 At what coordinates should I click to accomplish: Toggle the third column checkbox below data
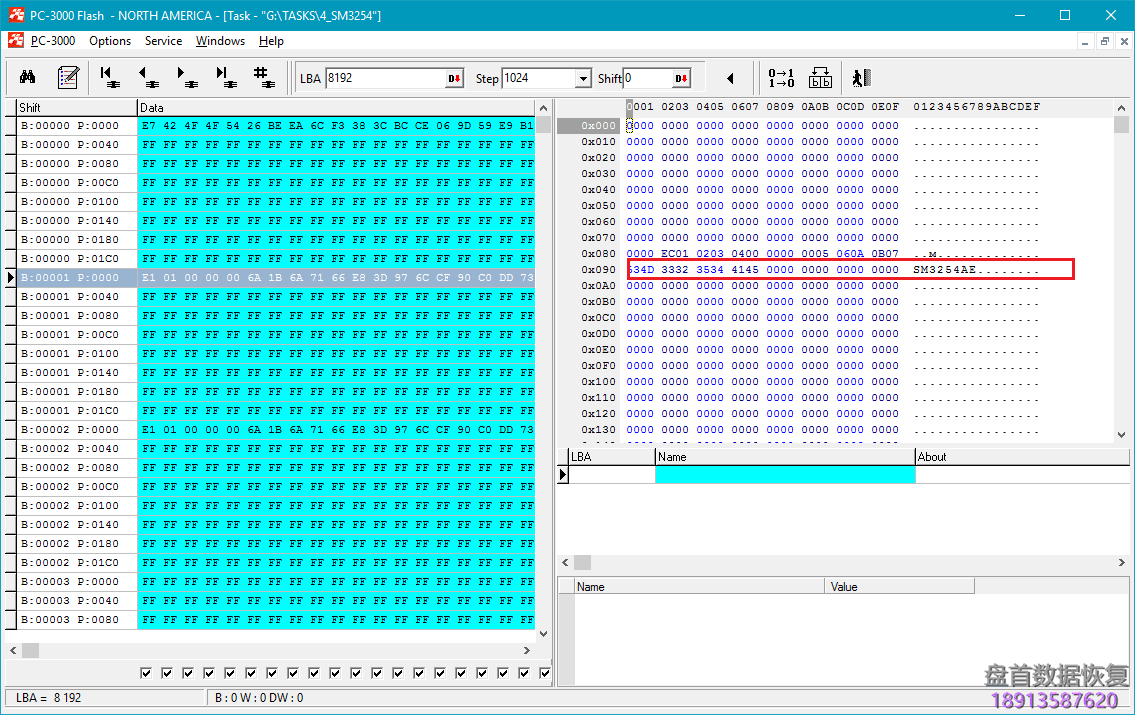click(x=188, y=673)
